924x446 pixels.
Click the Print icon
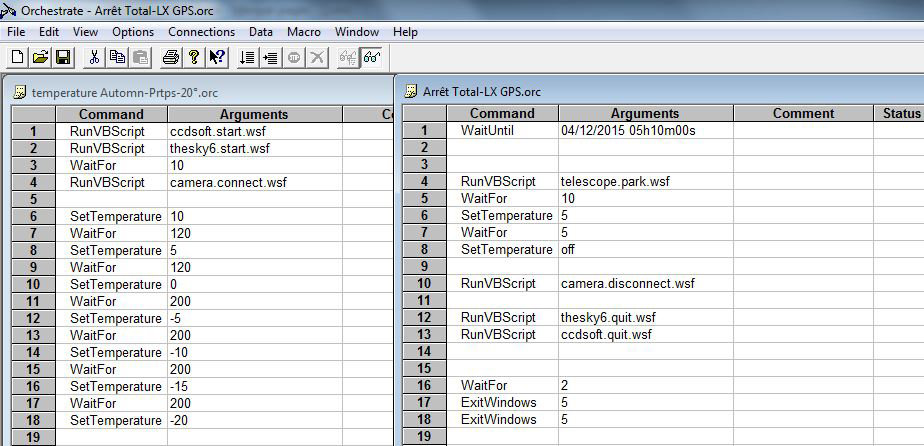click(171, 57)
